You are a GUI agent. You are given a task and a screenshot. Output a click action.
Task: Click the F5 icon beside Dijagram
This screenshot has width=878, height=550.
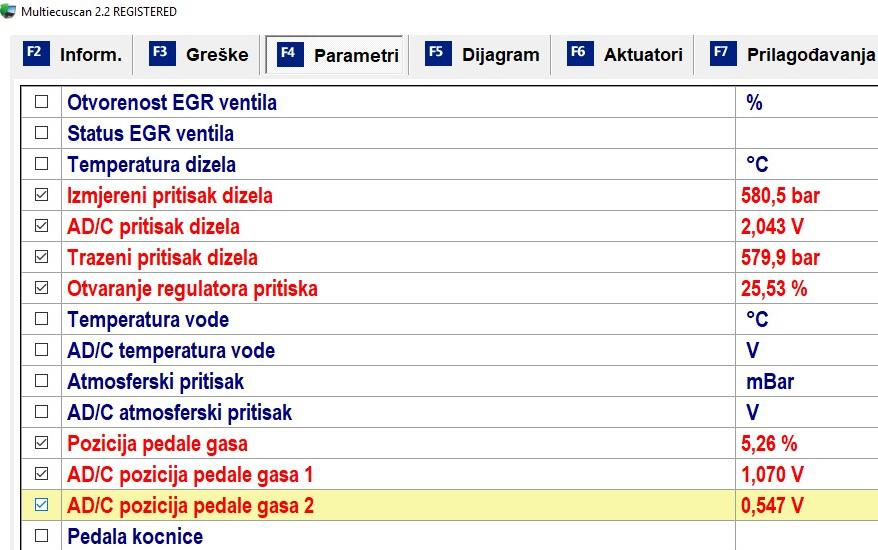(x=438, y=54)
